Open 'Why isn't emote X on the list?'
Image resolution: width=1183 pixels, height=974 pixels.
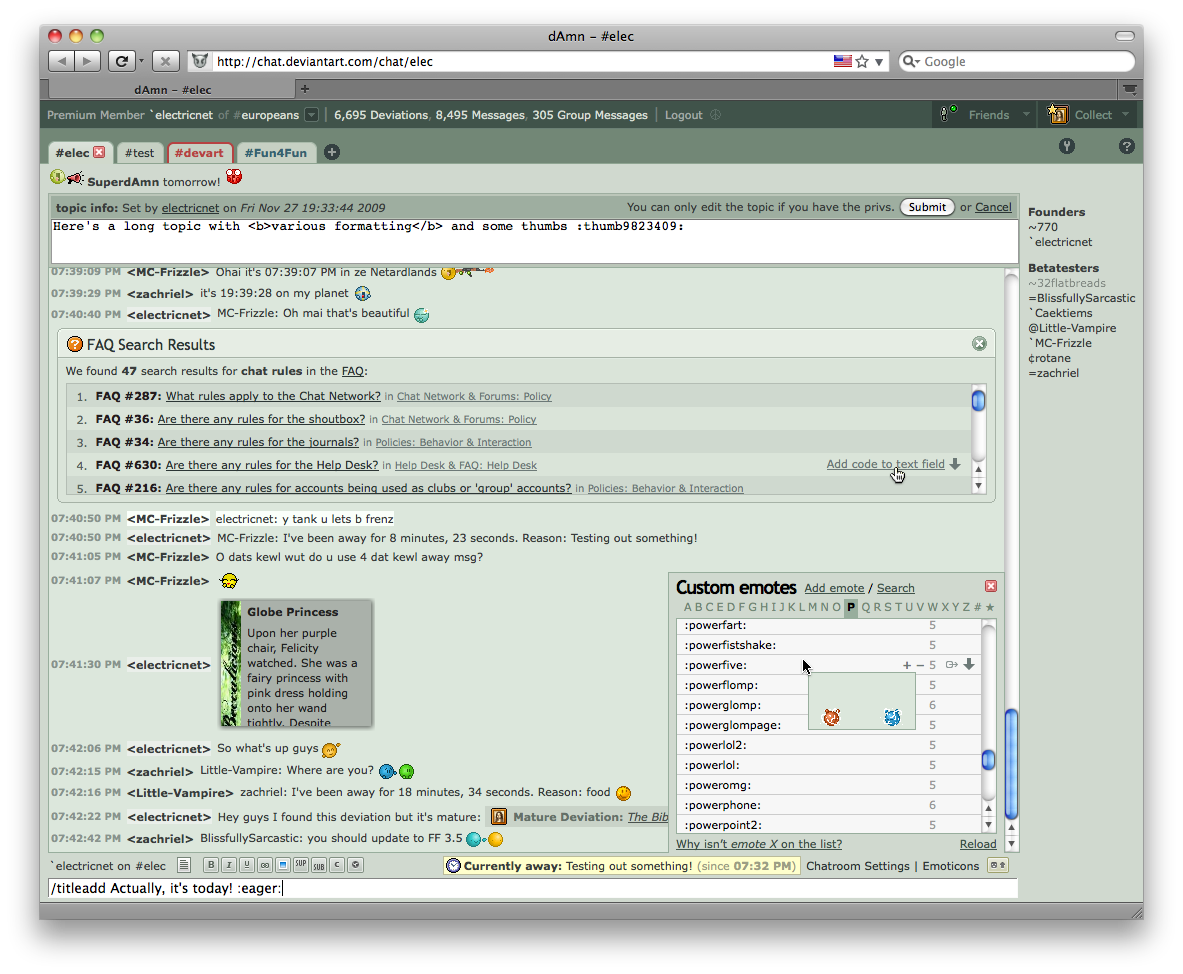coord(759,843)
